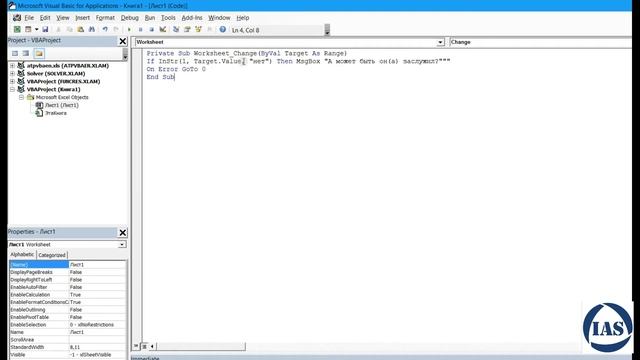Expand the atpvbaen.xls project node
The height and width of the screenshot is (360, 640).
pyautogui.click(x=12, y=65)
